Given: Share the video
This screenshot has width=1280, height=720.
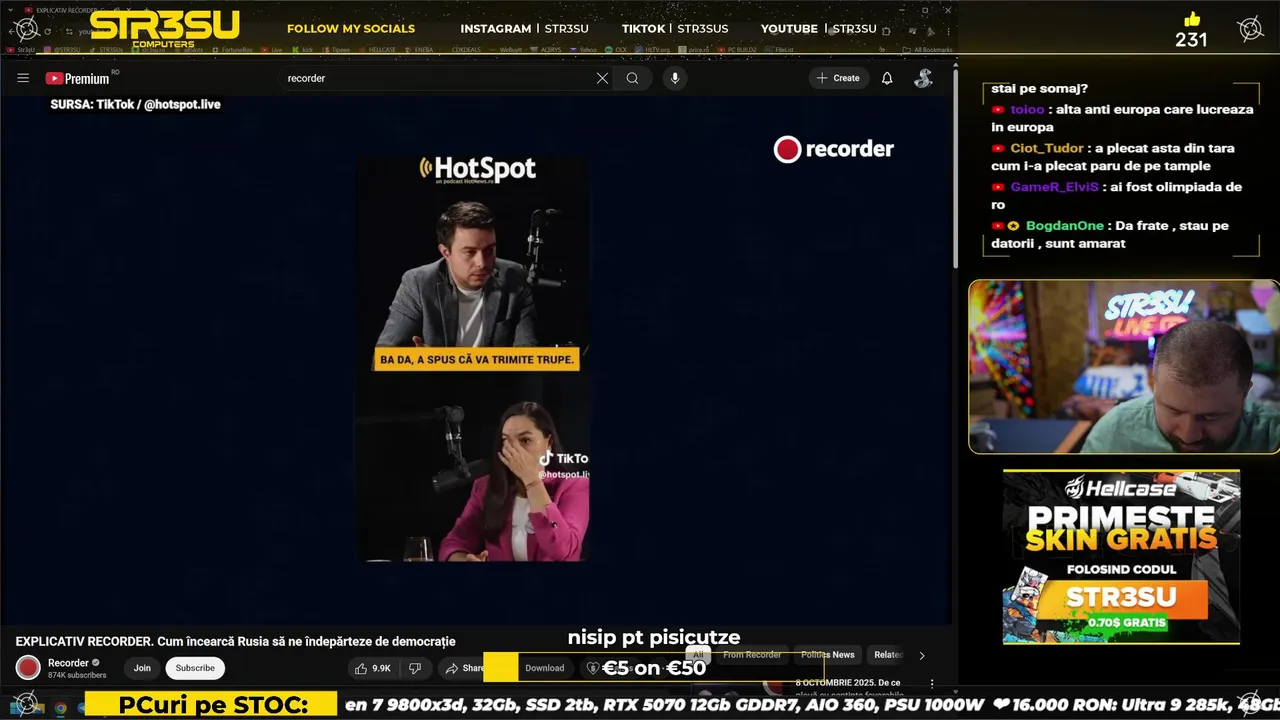Looking at the screenshot, I should [x=465, y=668].
